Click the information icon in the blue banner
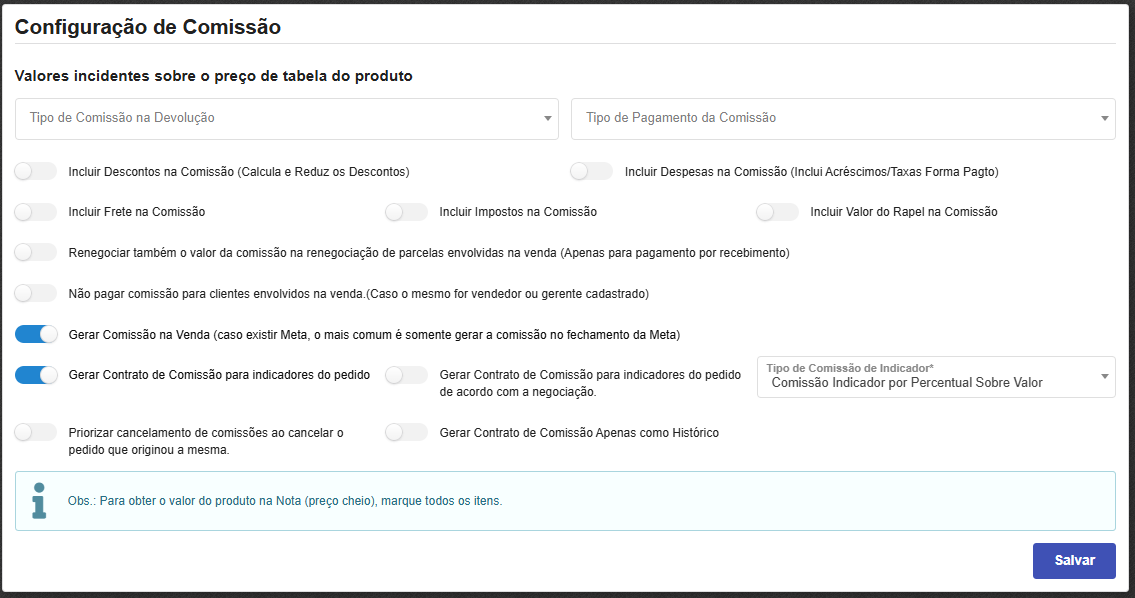Viewport: 1135px width, 598px height. click(38, 500)
